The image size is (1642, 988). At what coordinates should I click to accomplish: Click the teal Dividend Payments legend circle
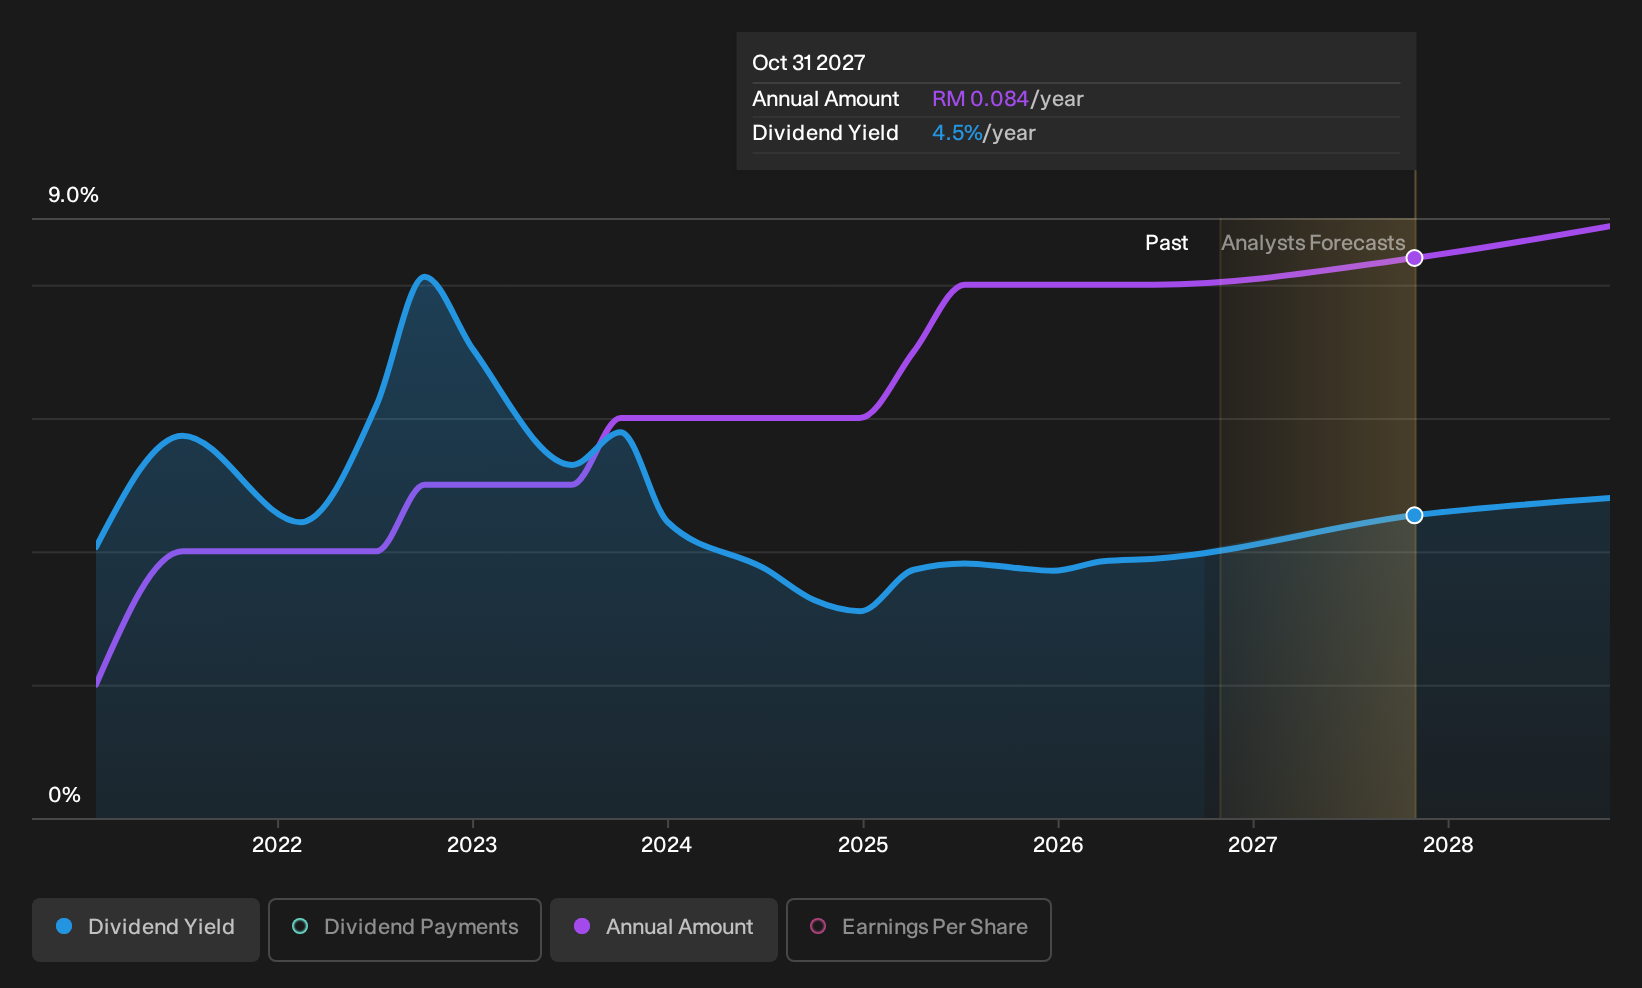300,927
